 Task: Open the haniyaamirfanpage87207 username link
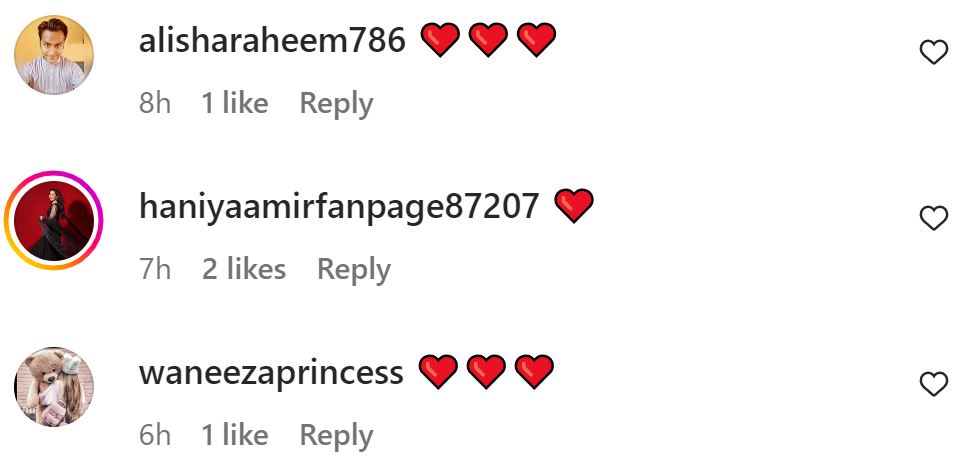[339, 208]
